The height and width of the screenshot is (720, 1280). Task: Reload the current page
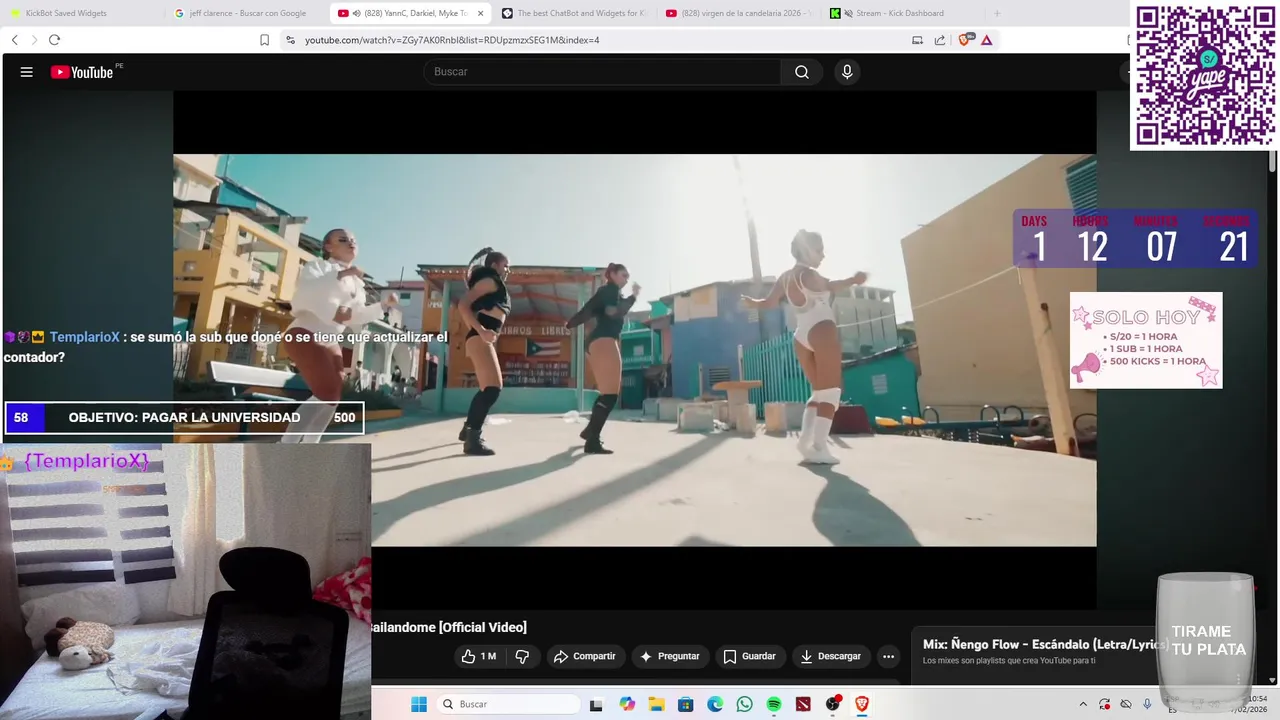[54, 40]
